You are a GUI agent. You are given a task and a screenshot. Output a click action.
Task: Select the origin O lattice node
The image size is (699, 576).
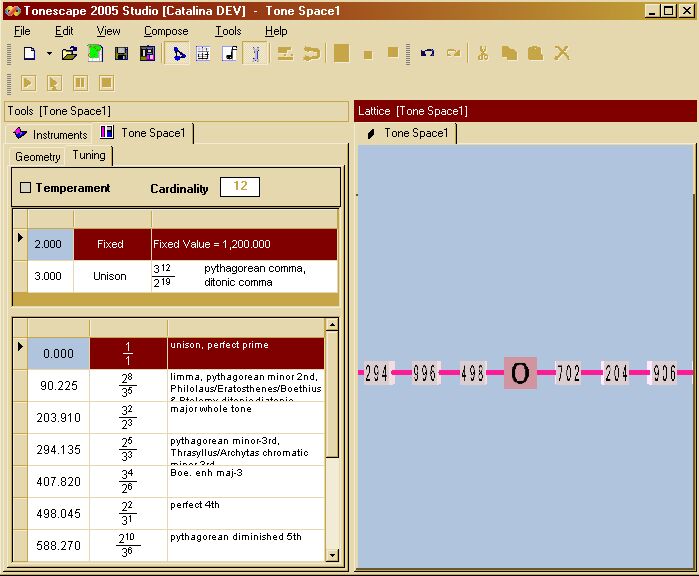click(520, 373)
